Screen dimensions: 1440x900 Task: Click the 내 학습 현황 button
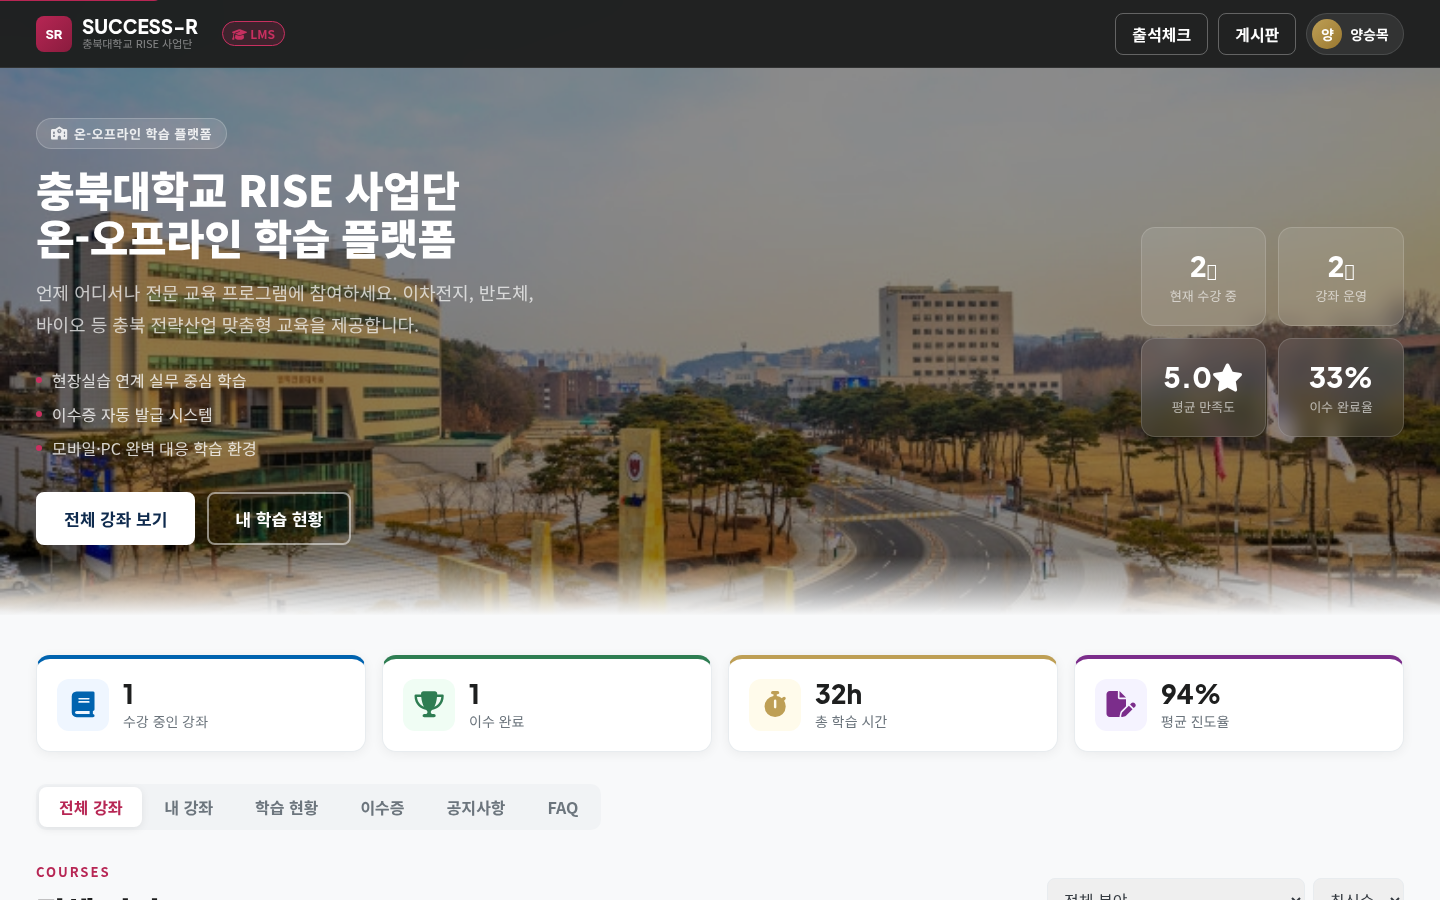279,519
